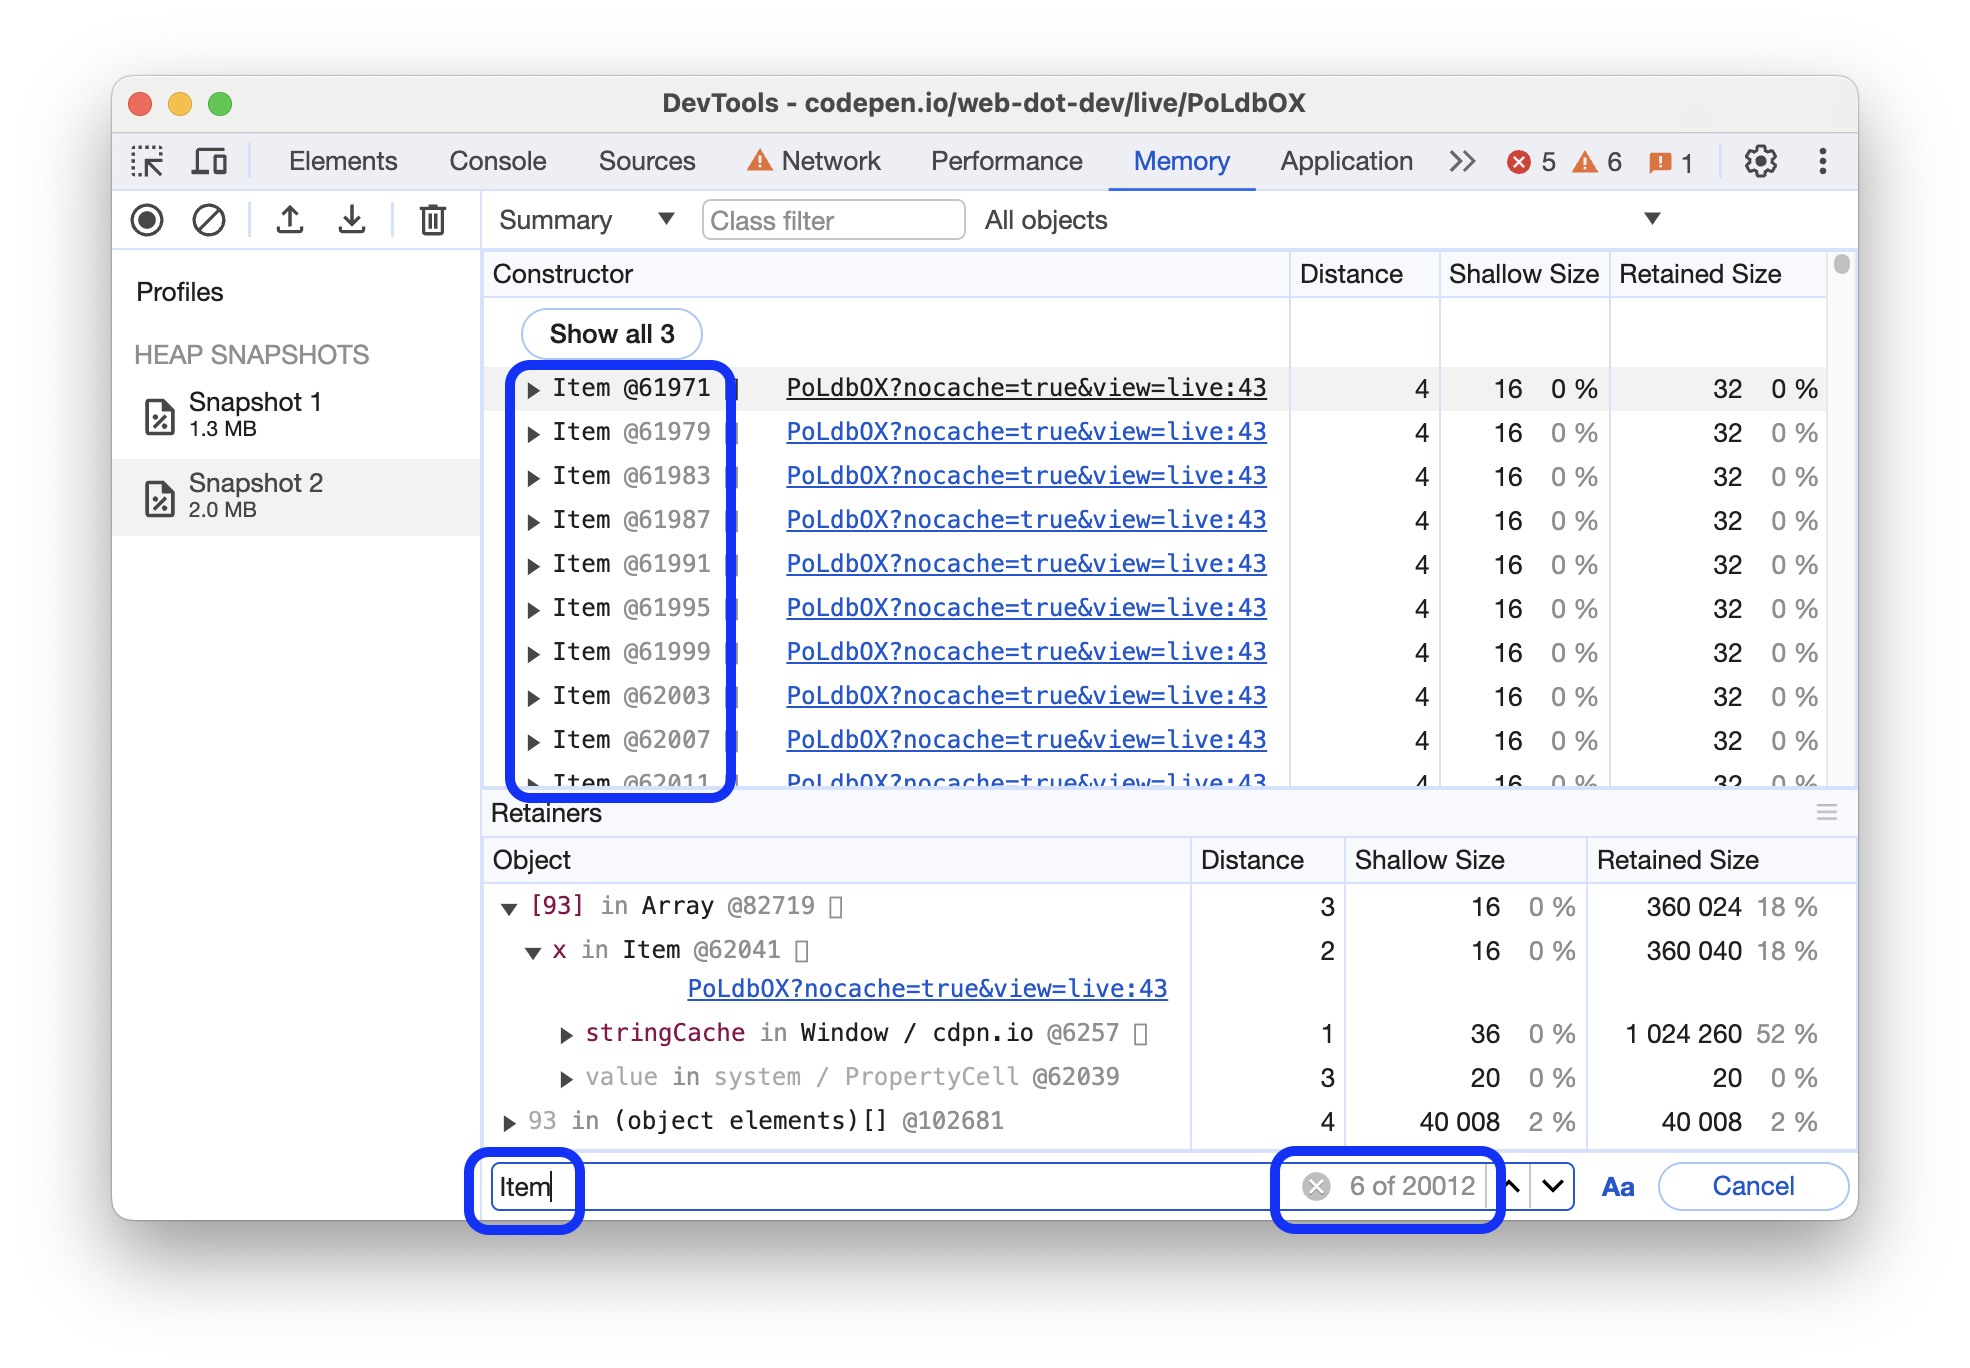Screen dimensions: 1970x1368
Task: Click Show all 3 button
Action: click(x=615, y=332)
